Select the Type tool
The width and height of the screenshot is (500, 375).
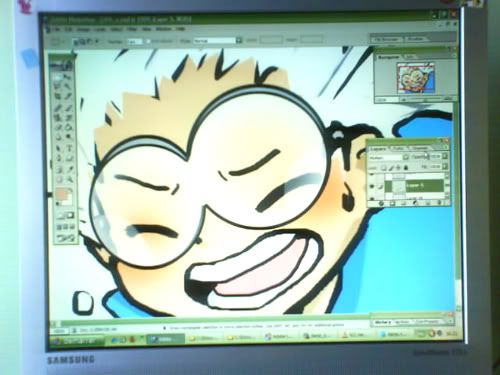tap(69, 148)
